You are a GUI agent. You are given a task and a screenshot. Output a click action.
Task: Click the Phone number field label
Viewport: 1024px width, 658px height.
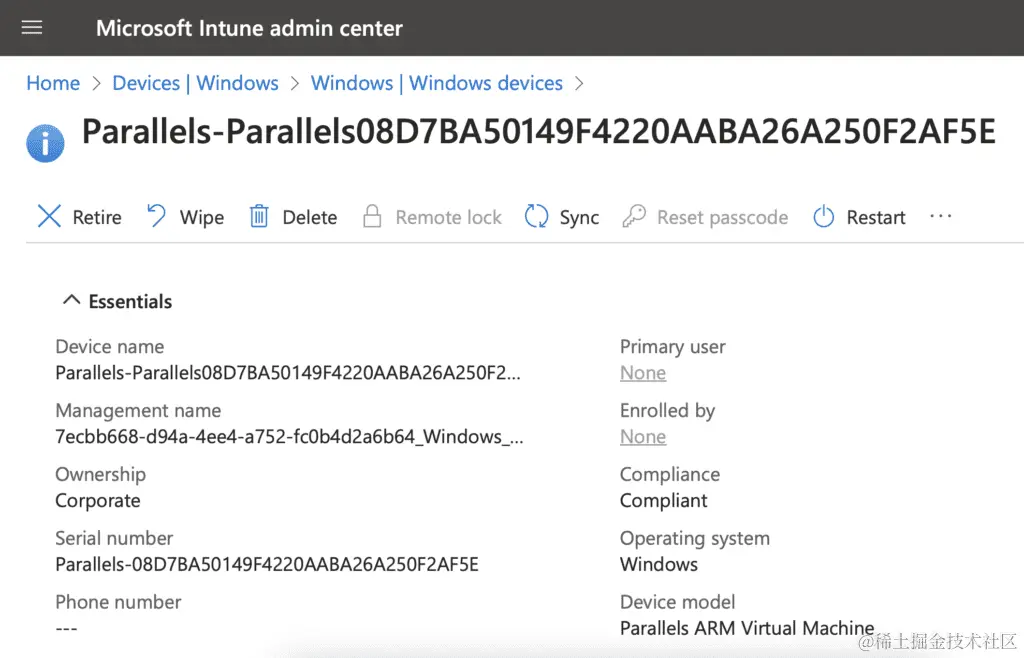[118, 602]
